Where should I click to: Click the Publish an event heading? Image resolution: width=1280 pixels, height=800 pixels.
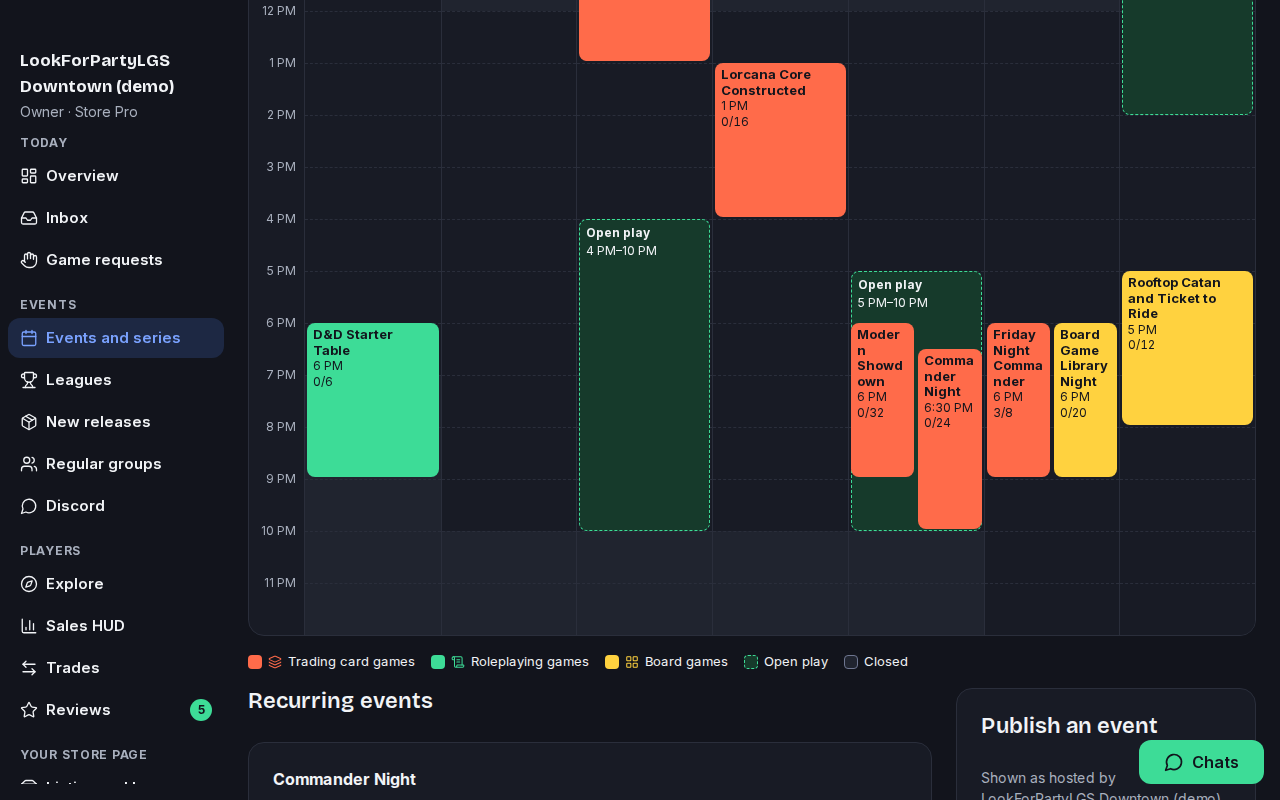tap(1069, 726)
